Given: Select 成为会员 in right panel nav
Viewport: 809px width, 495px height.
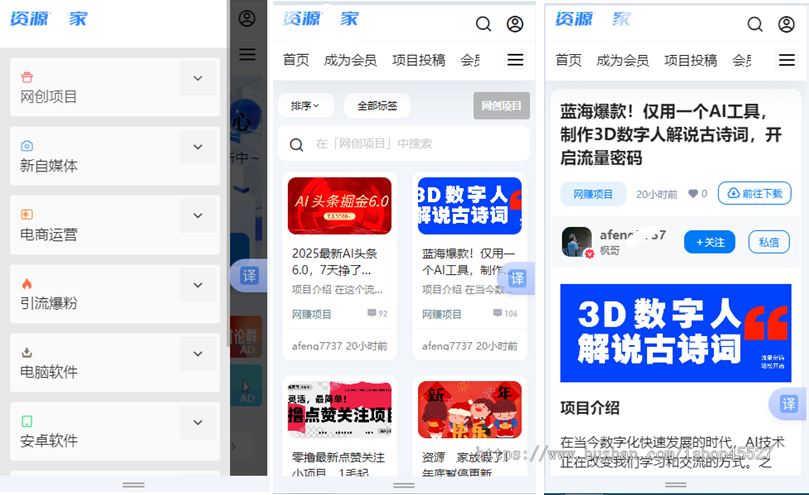Looking at the screenshot, I should (x=622, y=60).
